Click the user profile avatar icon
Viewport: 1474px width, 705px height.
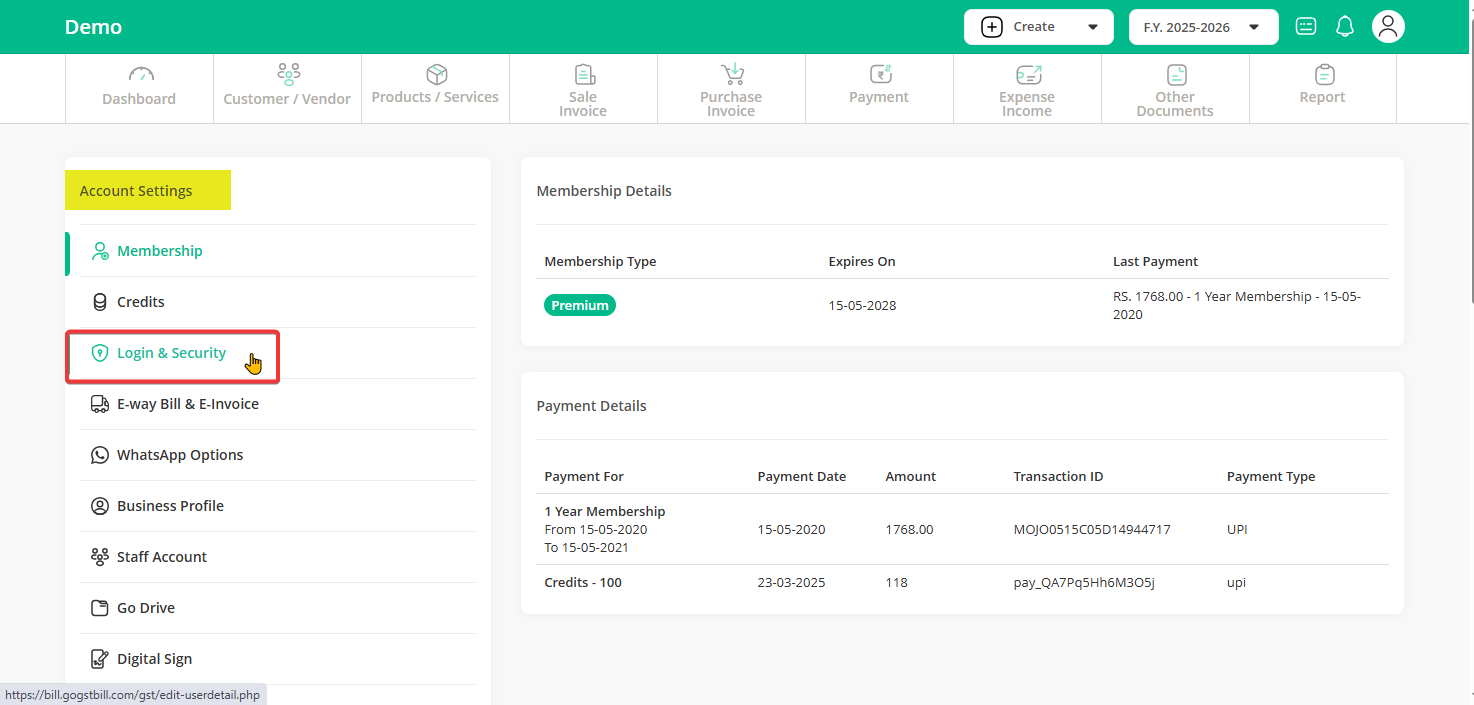click(x=1388, y=27)
